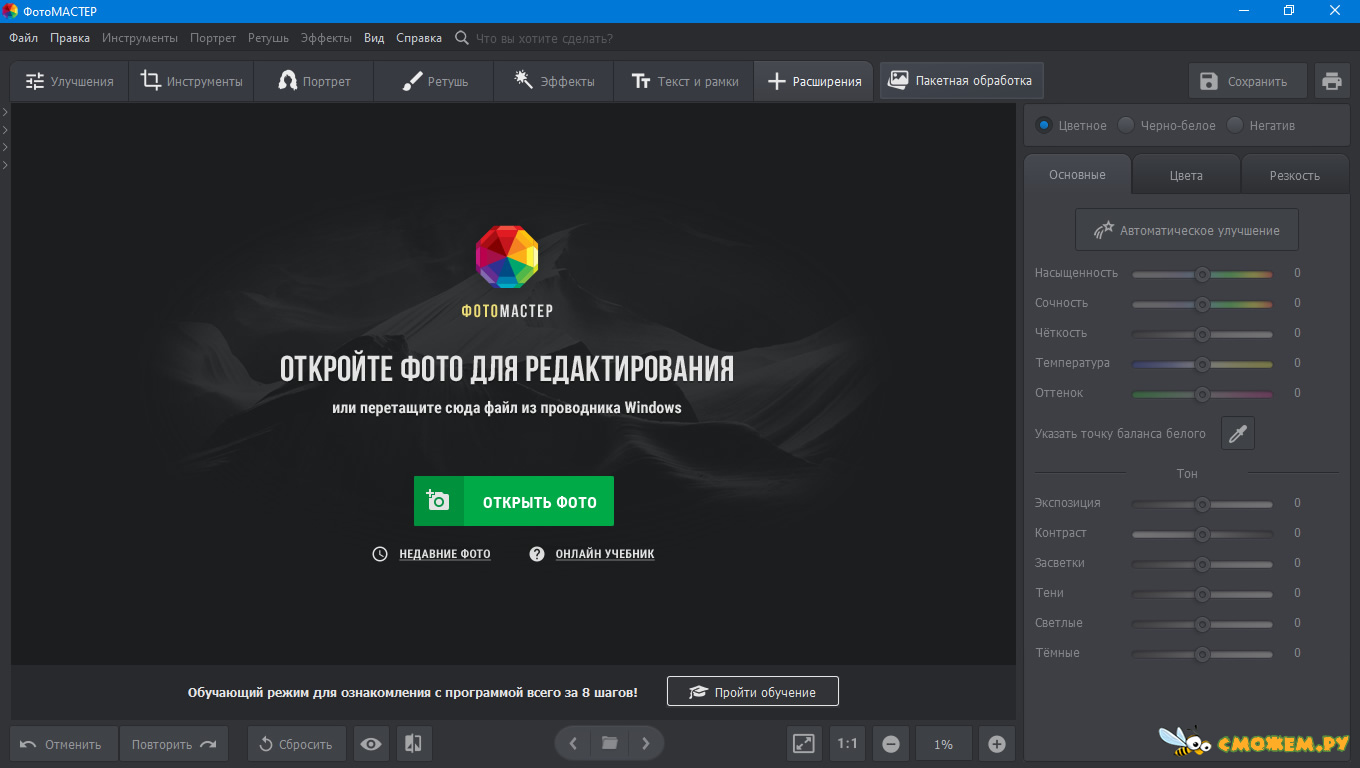Click Пройти обучение button
The image size is (1360, 768).
click(753, 692)
